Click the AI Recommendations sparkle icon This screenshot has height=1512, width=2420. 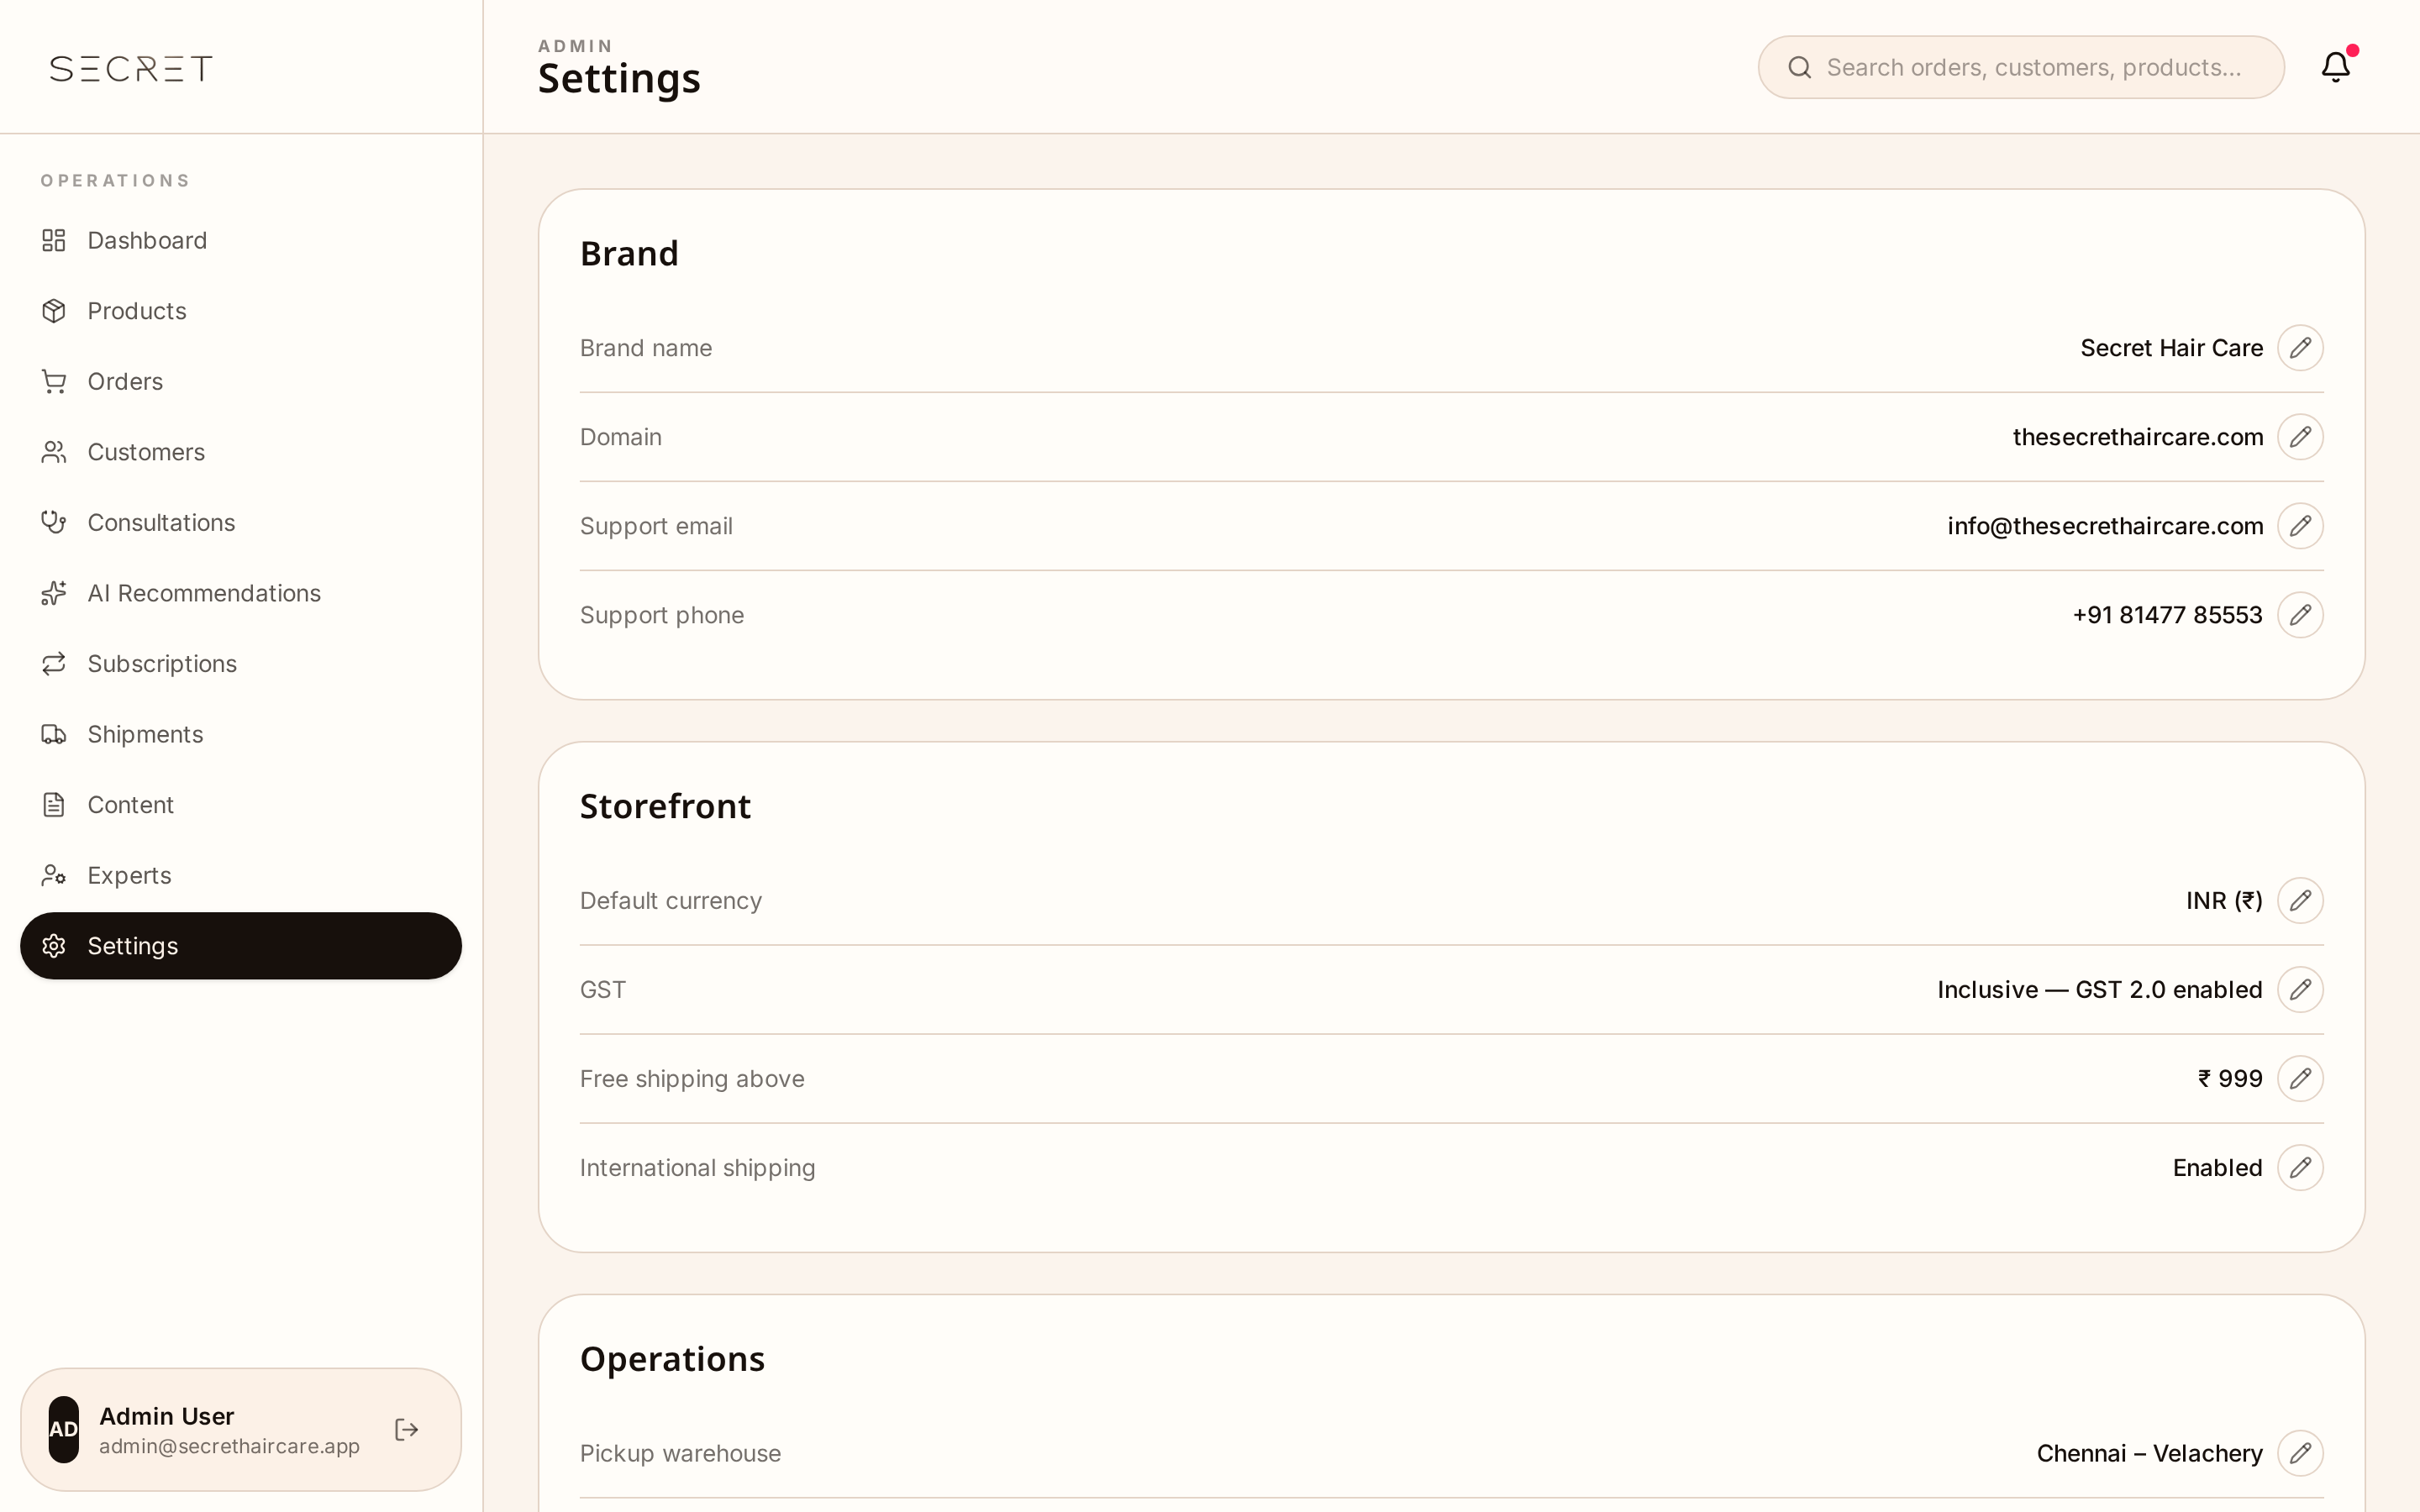click(x=54, y=593)
